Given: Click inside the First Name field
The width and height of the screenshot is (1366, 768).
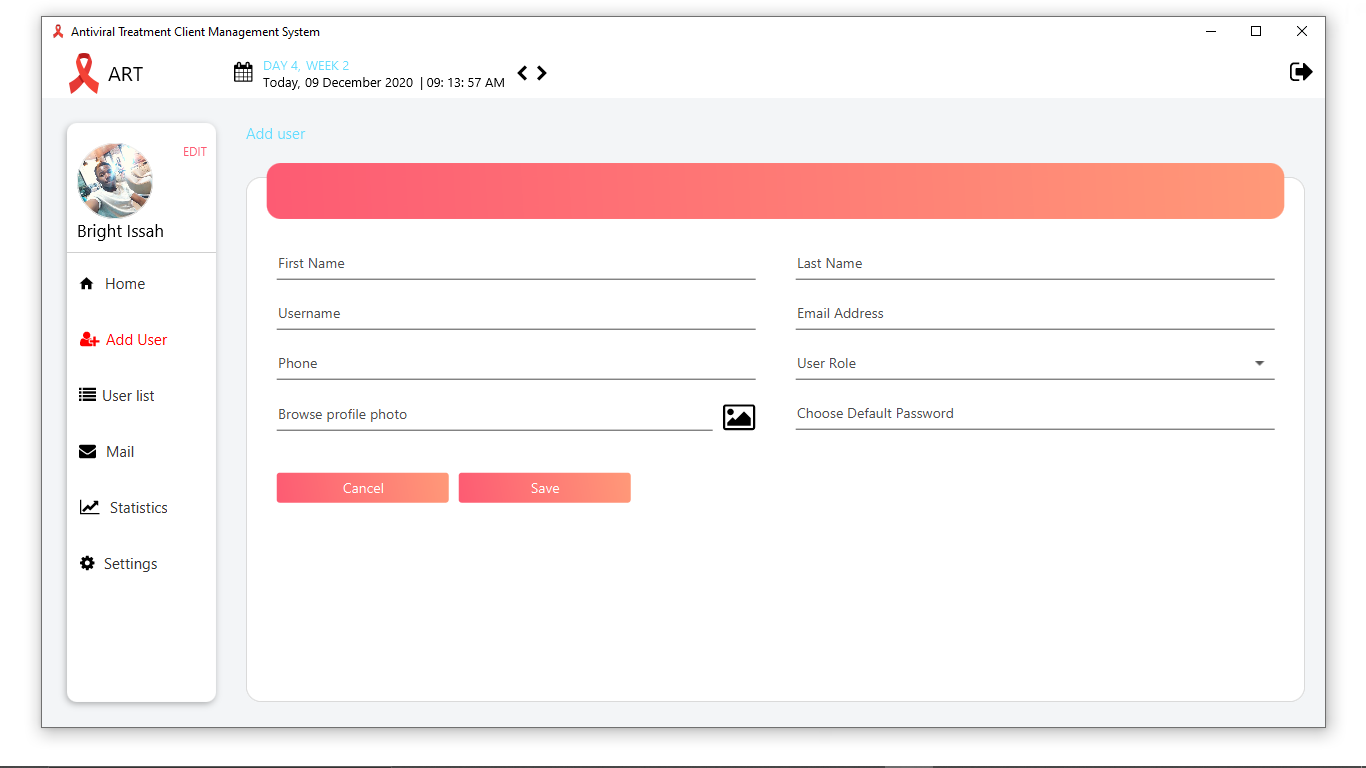Looking at the screenshot, I should (450, 263).
